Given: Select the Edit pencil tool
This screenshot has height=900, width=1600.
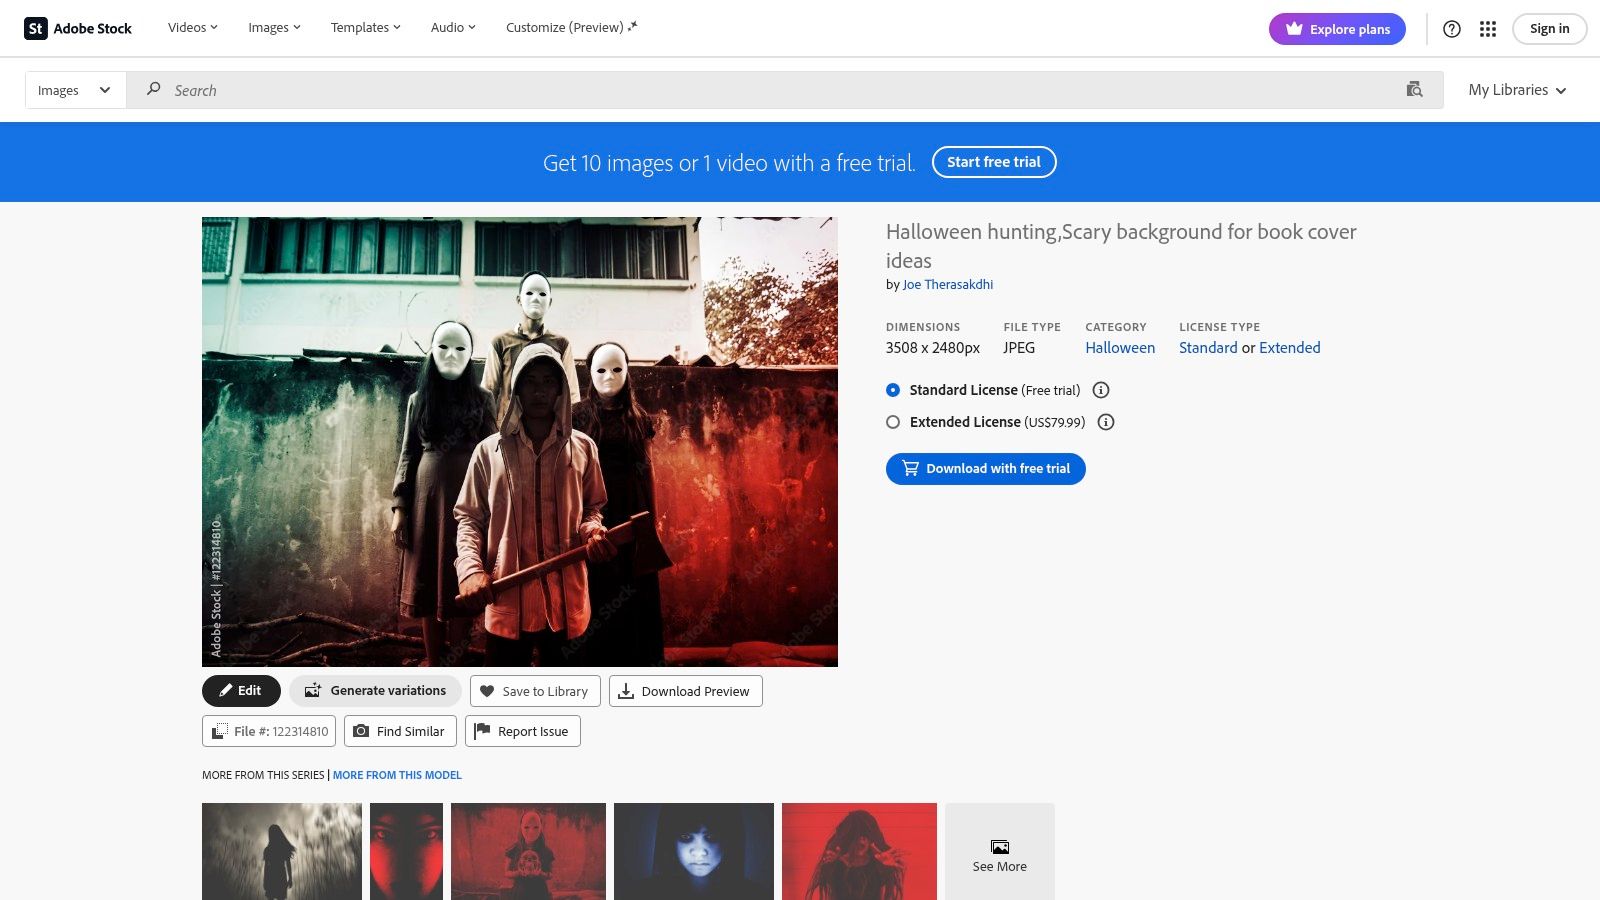Looking at the screenshot, I should pyautogui.click(x=226, y=690).
